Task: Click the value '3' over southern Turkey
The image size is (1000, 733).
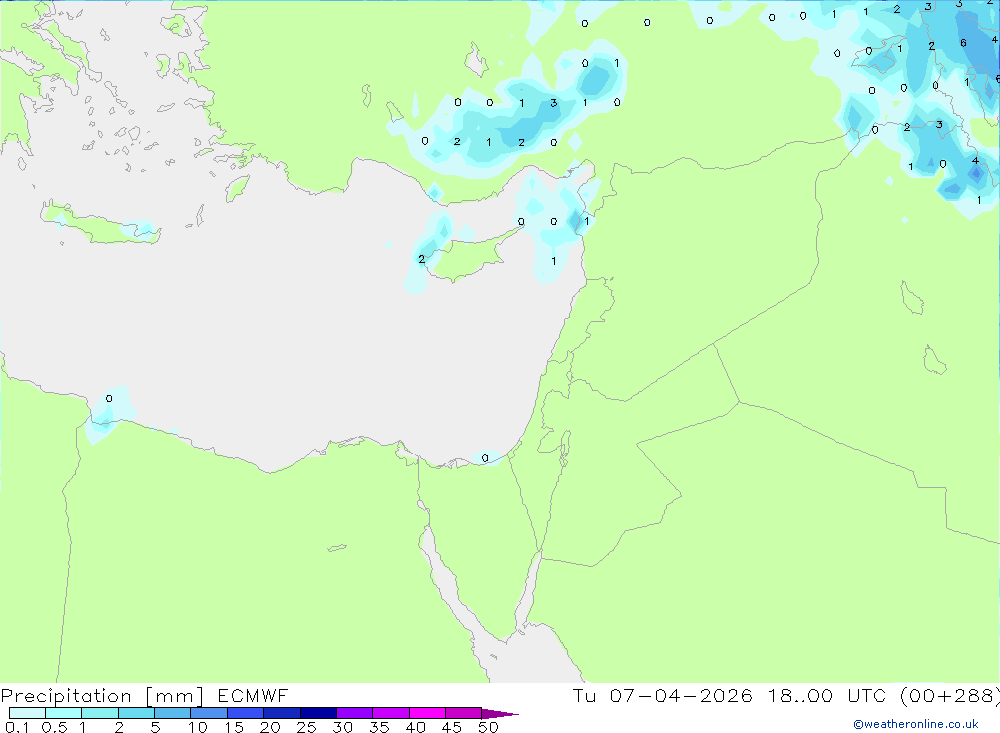Action: pyautogui.click(x=554, y=103)
